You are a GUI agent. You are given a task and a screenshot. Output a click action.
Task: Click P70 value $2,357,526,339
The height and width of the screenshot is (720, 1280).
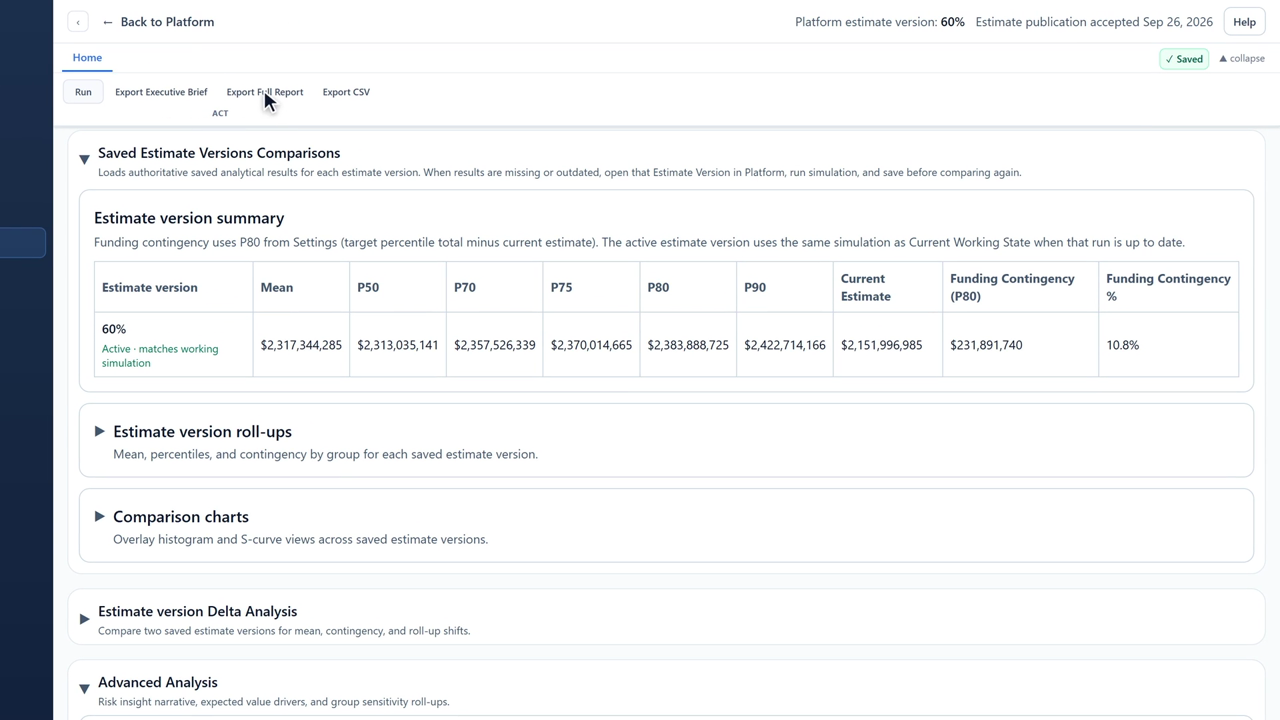(x=495, y=345)
